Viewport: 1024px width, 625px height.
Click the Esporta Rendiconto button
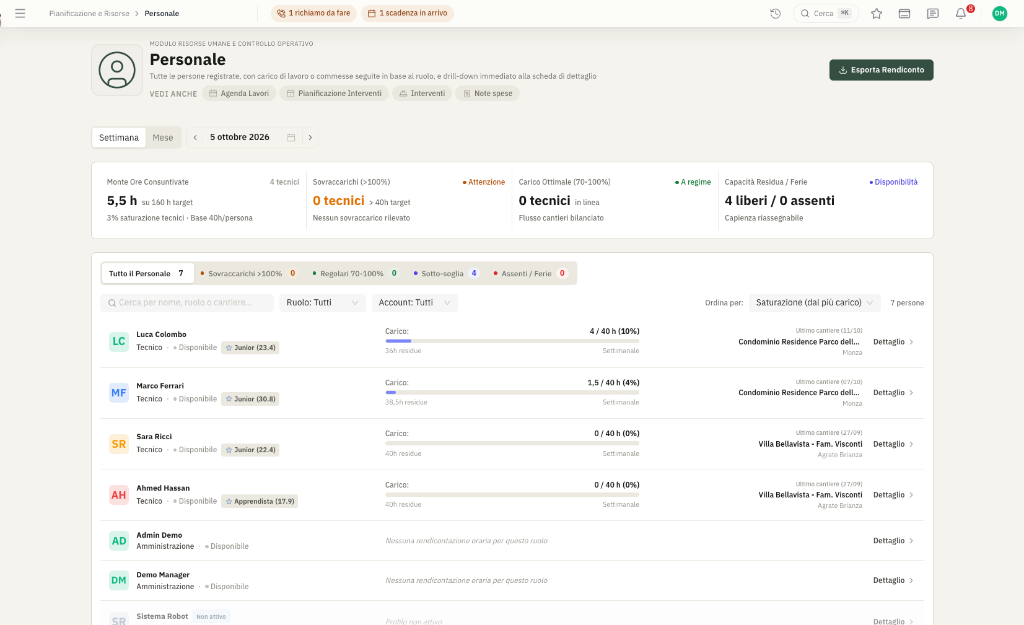pyautogui.click(x=881, y=70)
